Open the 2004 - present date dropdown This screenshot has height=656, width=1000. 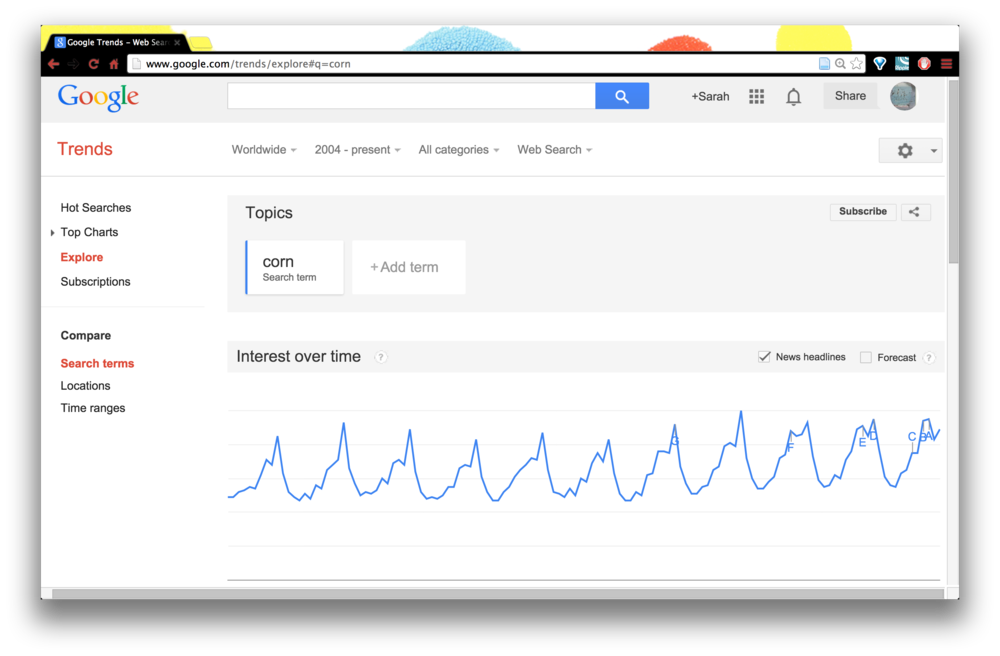tap(357, 150)
